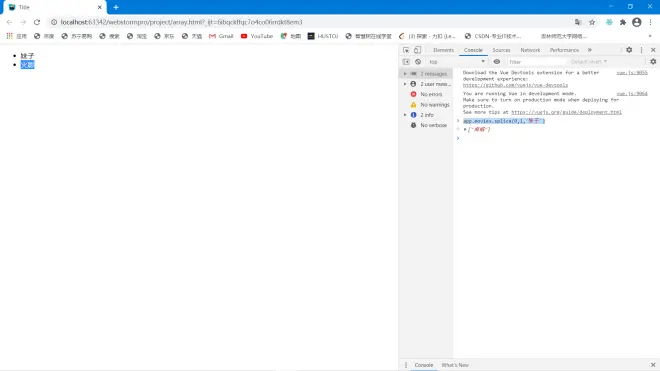Screen dimensions: 660x371
Task: Open the translate page icon
Action: pyautogui.click(x=578, y=22)
